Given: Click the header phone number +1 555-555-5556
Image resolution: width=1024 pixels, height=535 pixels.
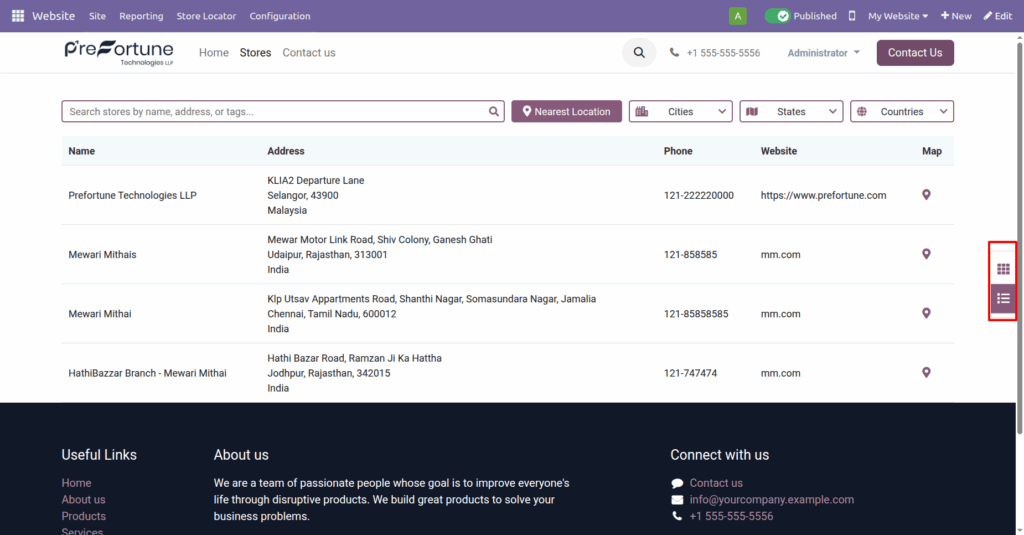Looking at the screenshot, I should [723, 53].
